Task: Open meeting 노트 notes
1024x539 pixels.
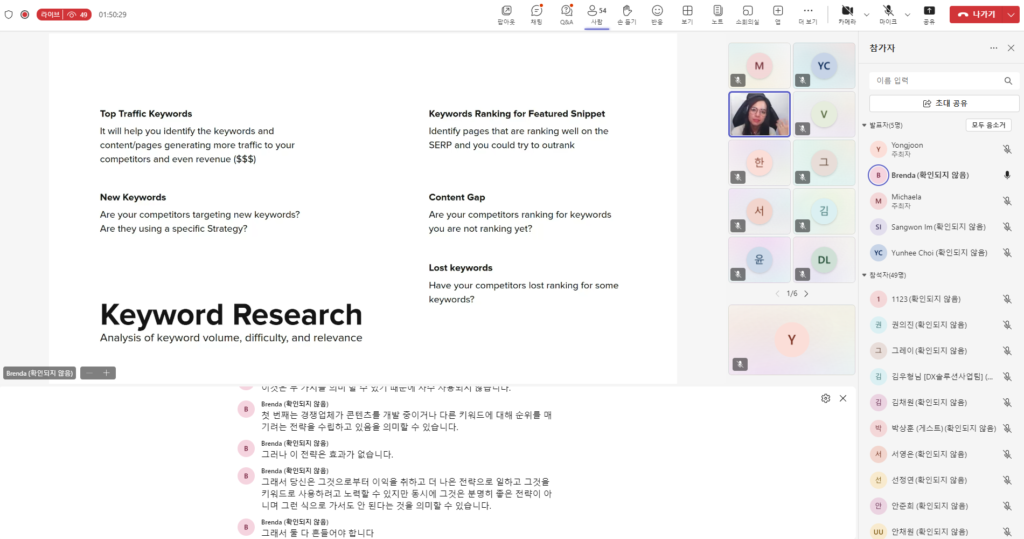Action: tap(717, 14)
